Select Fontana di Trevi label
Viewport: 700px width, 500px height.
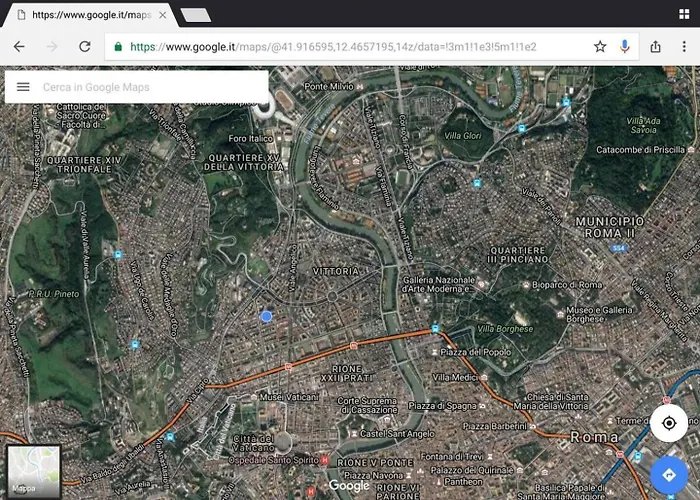451,457
